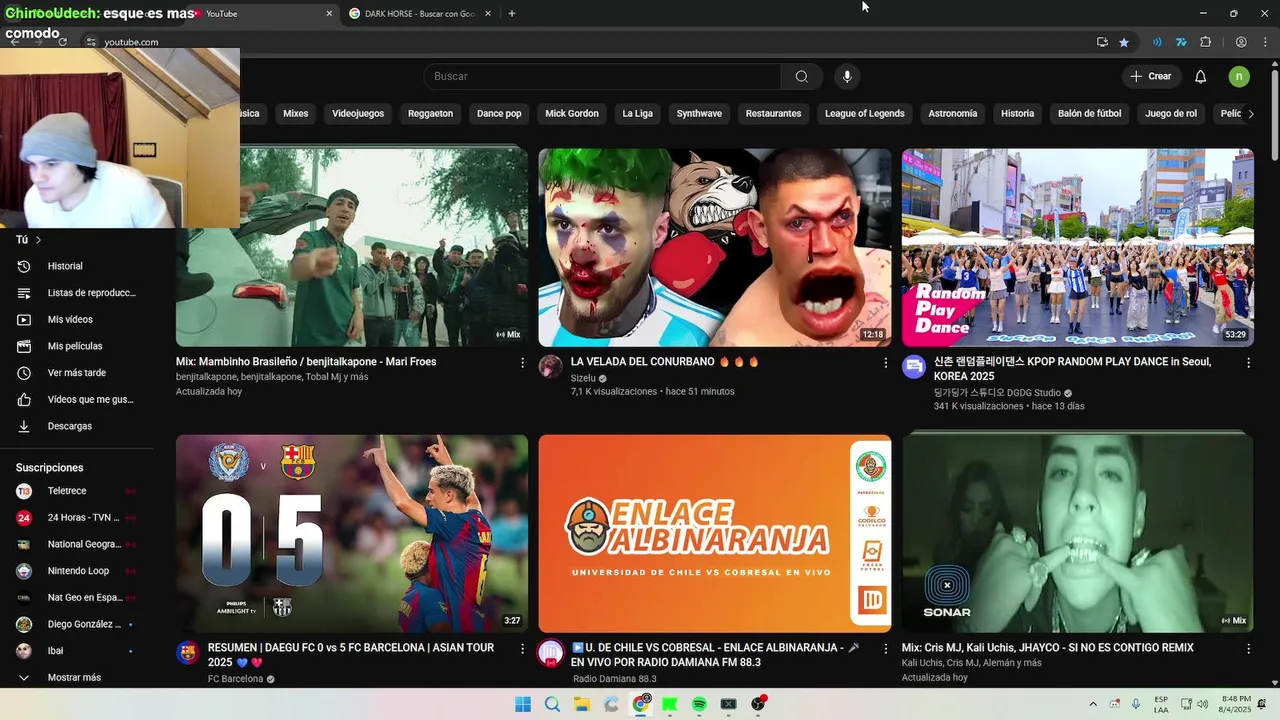Select the League of Legends chip
The width and height of the screenshot is (1280, 720).
click(865, 113)
